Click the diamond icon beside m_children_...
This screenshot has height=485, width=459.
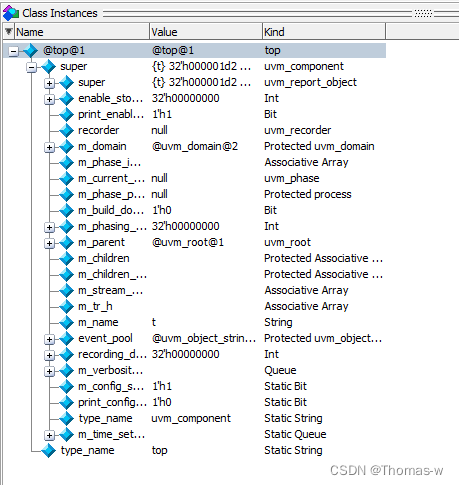pyautogui.click(x=66, y=275)
